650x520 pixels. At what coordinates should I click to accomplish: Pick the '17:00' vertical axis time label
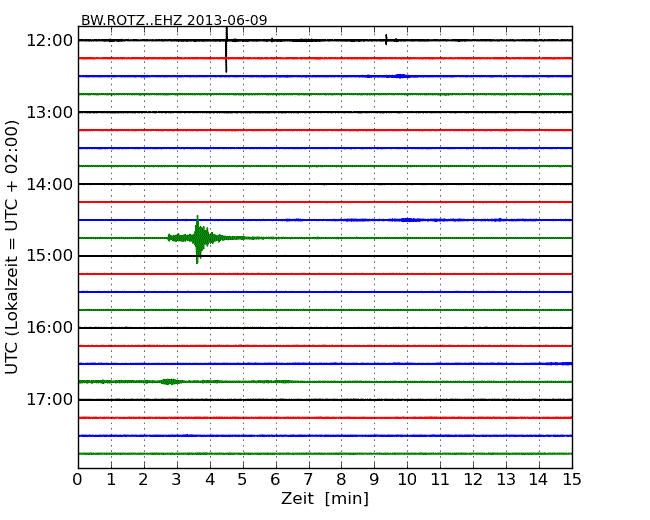(x=49, y=400)
